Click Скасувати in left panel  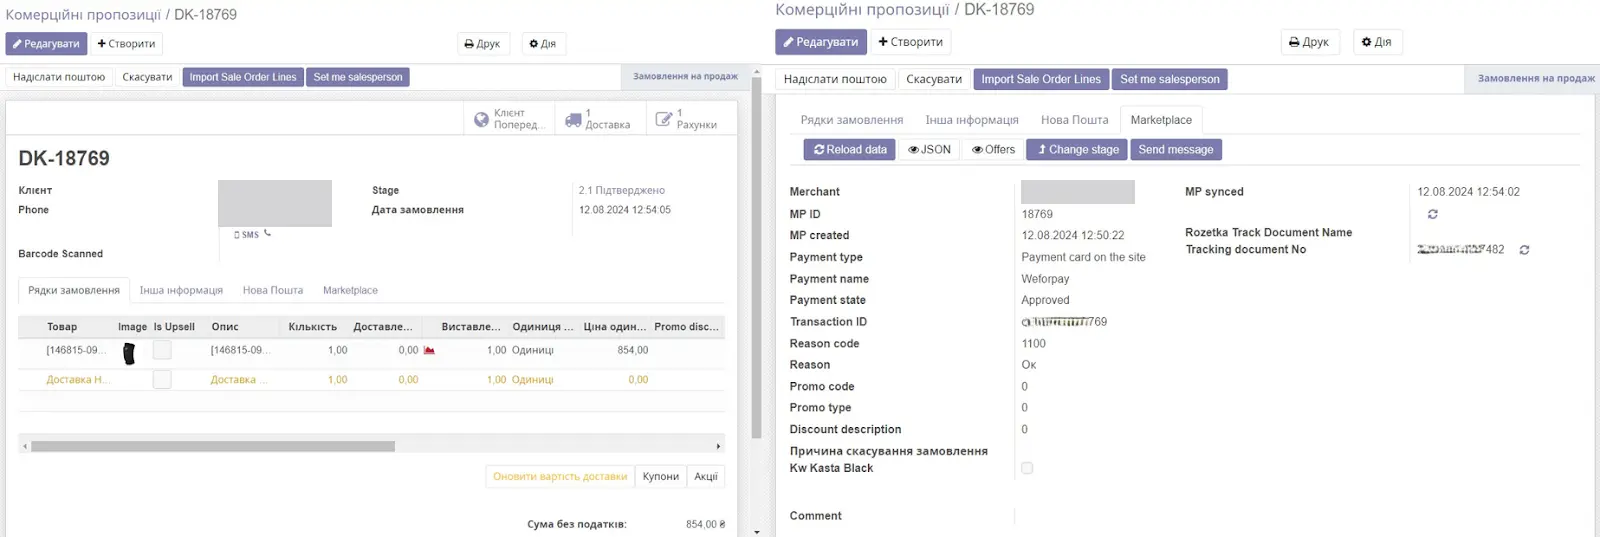pos(147,77)
